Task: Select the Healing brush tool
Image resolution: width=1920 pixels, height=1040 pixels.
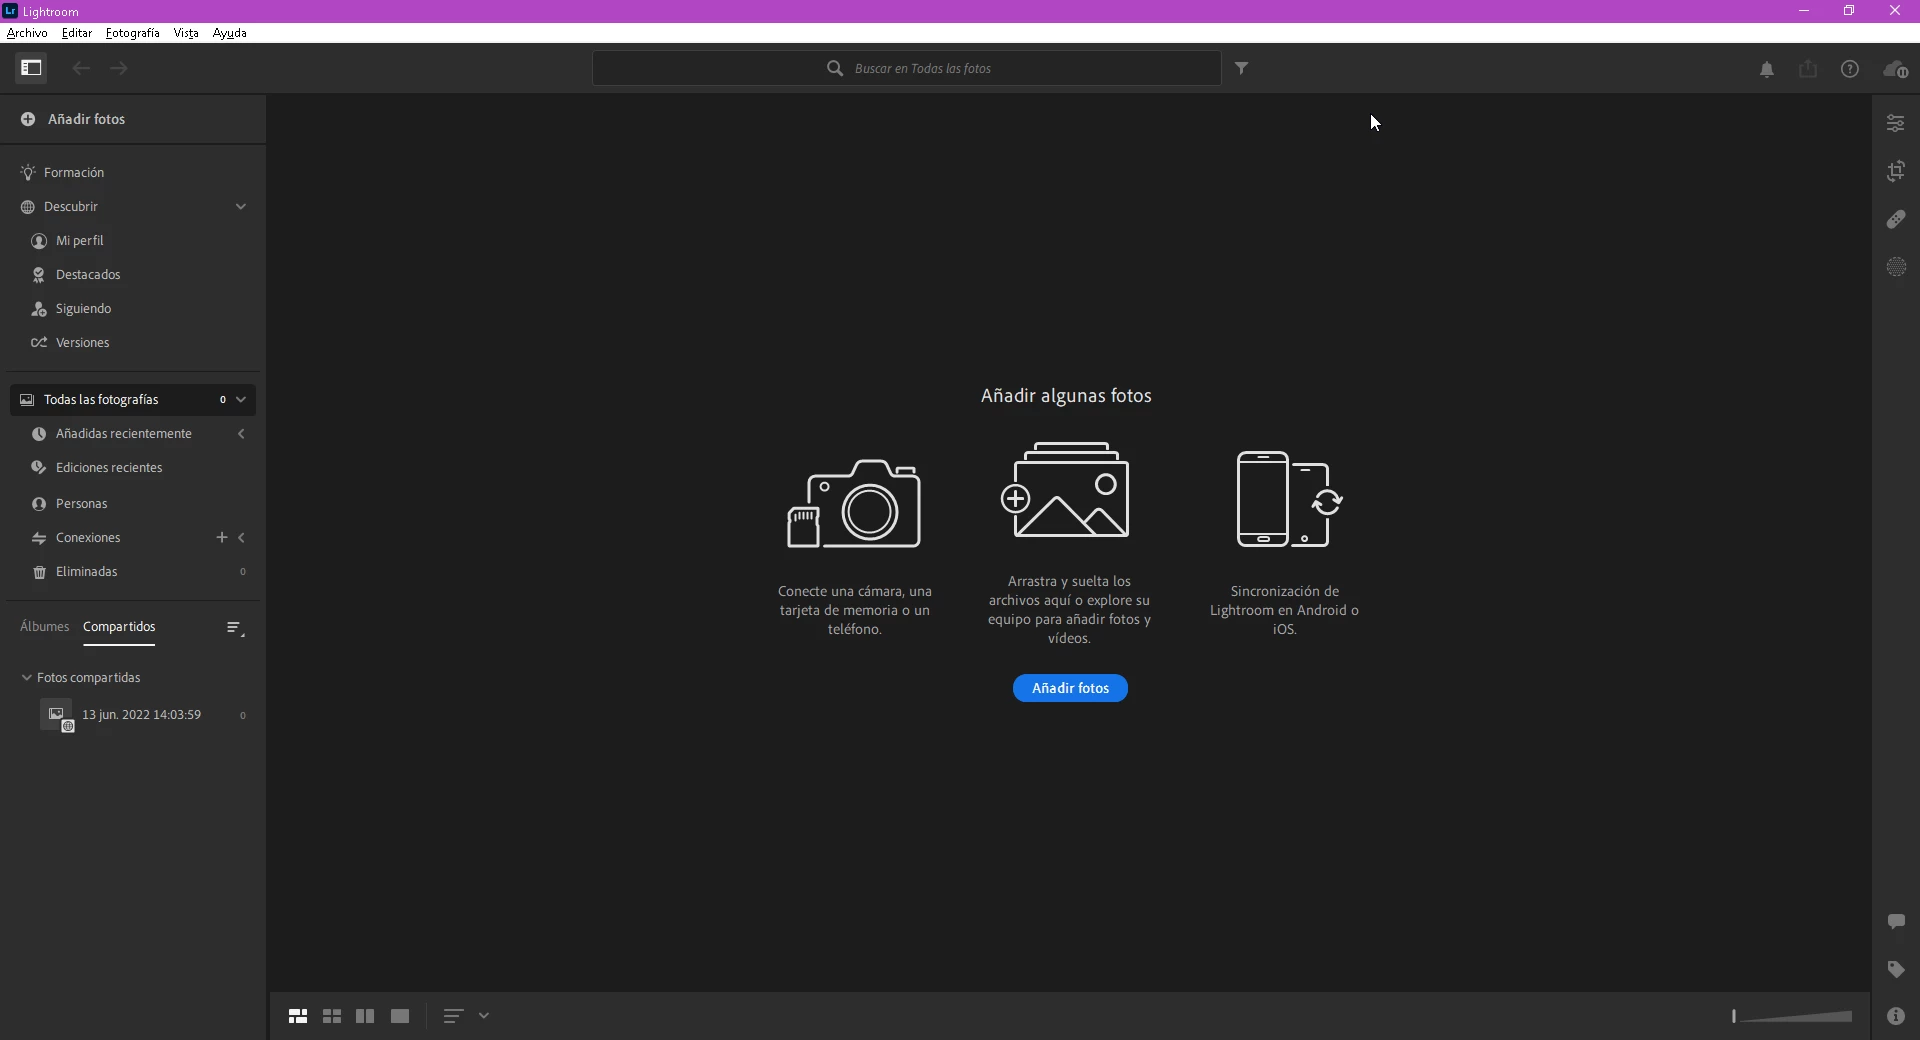Action: click(1896, 219)
